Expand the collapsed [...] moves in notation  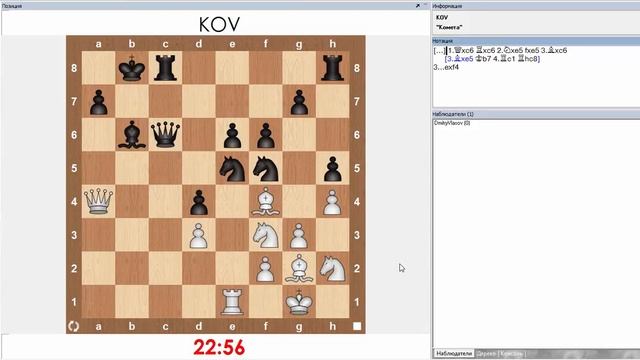coord(439,51)
